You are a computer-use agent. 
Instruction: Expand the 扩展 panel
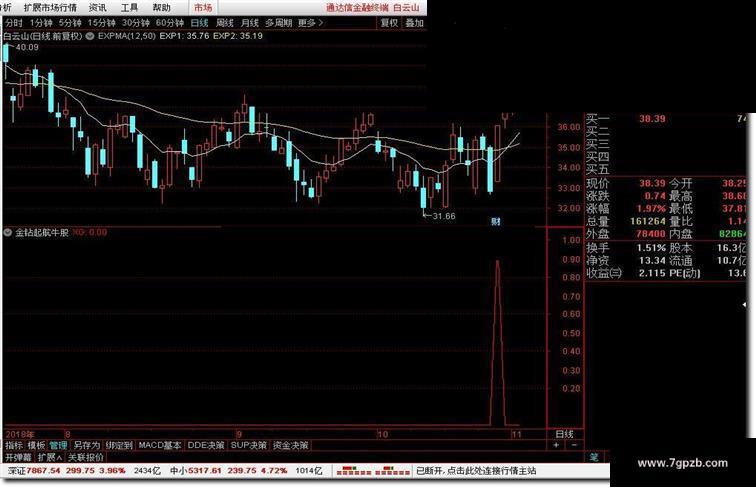[x=50, y=457]
